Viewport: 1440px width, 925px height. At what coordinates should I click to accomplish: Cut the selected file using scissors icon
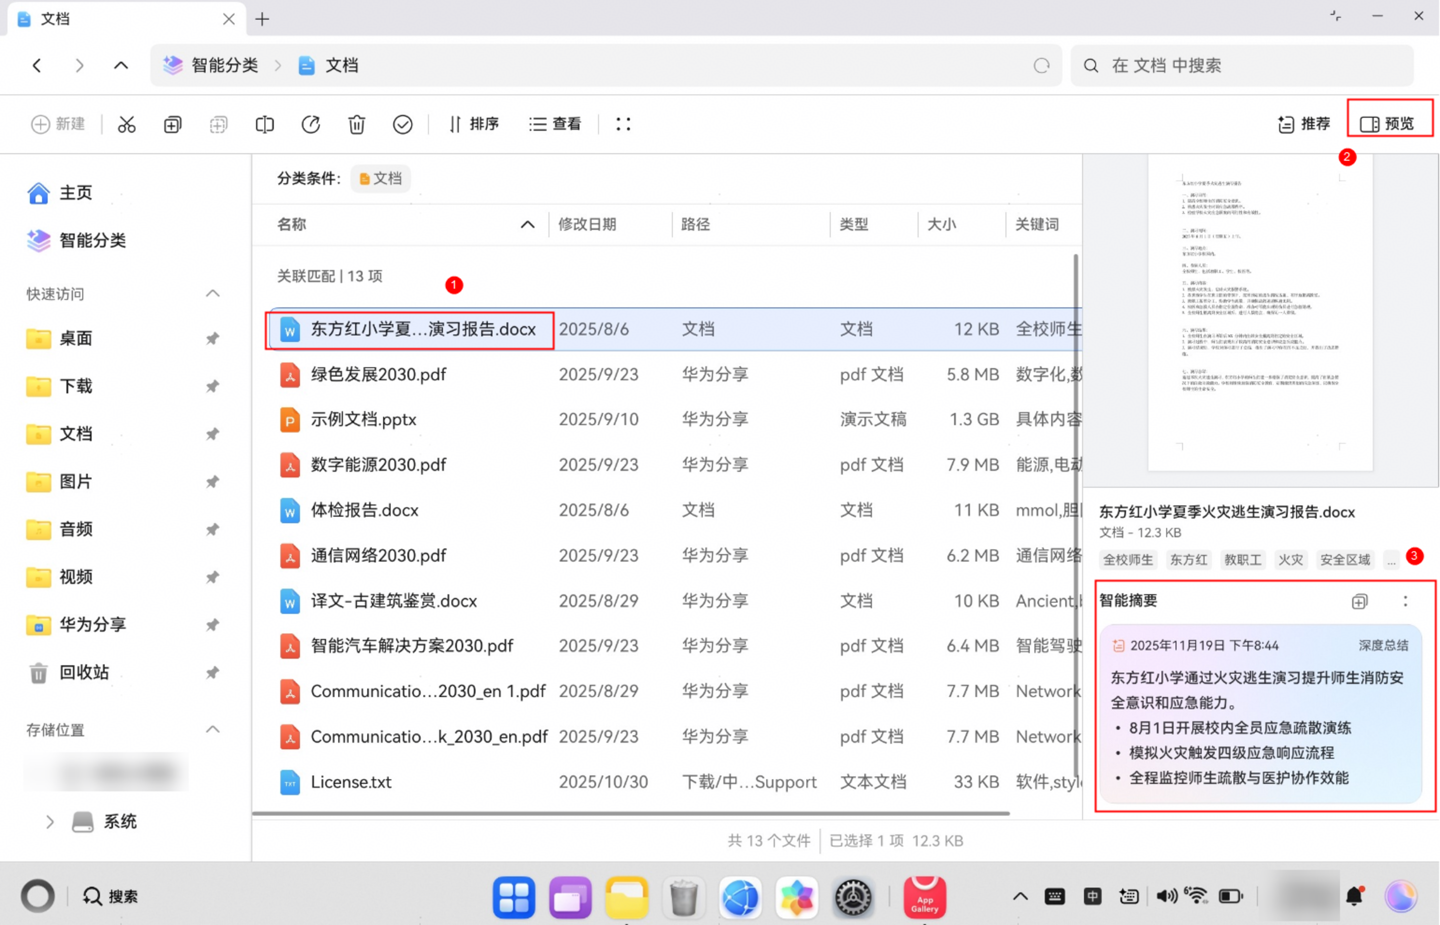point(126,123)
